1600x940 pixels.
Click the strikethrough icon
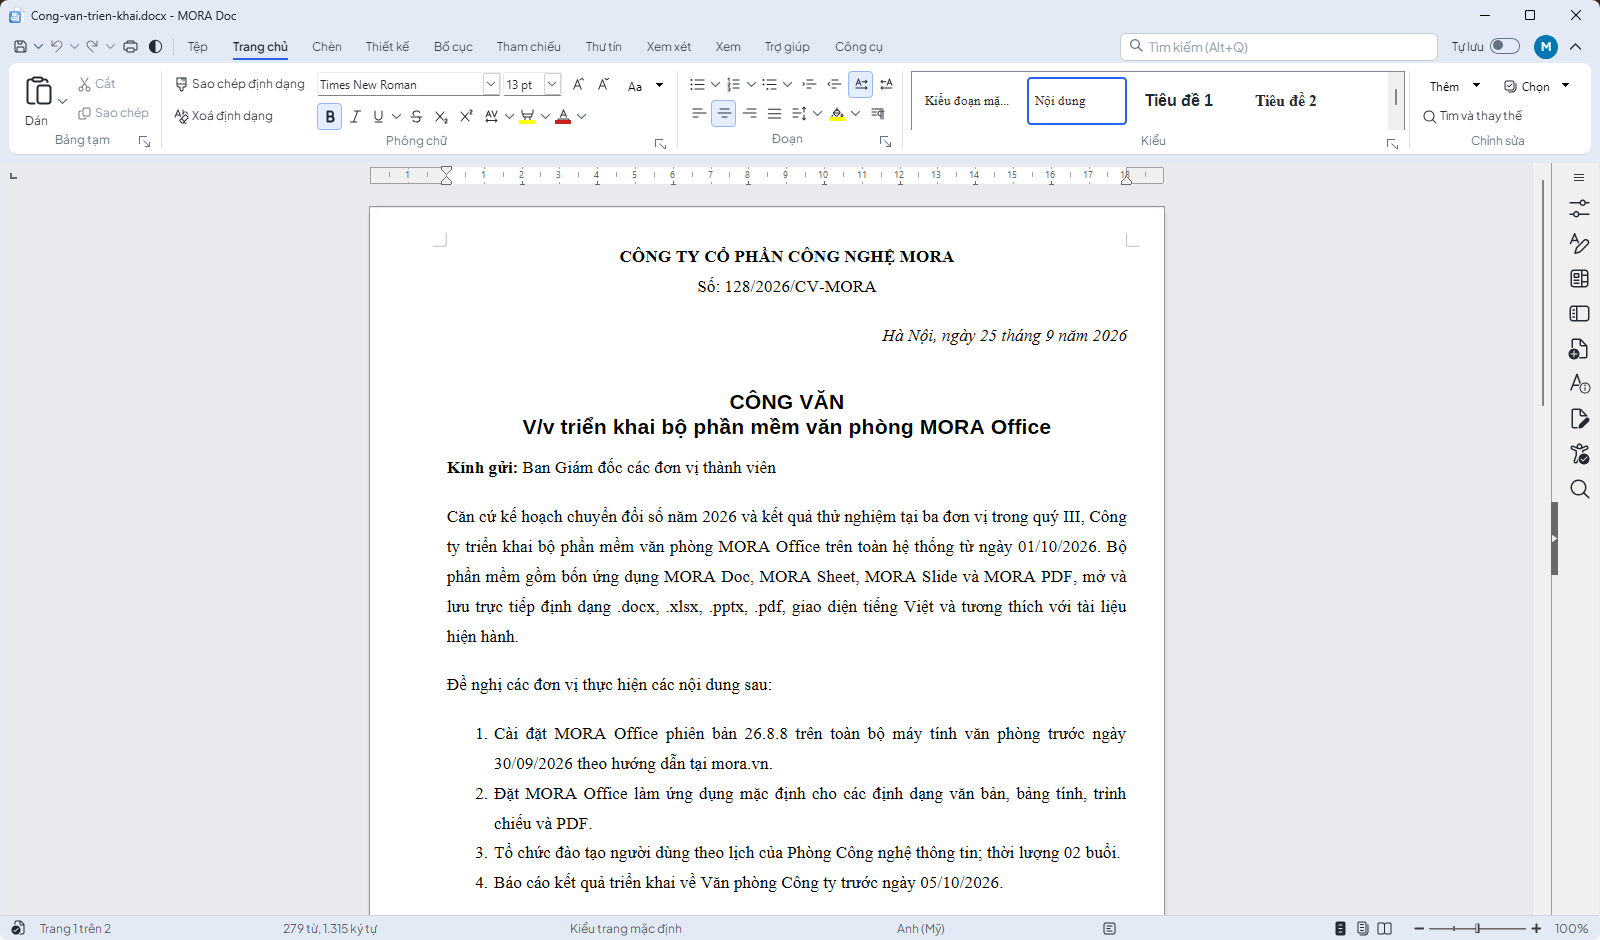[417, 117]
